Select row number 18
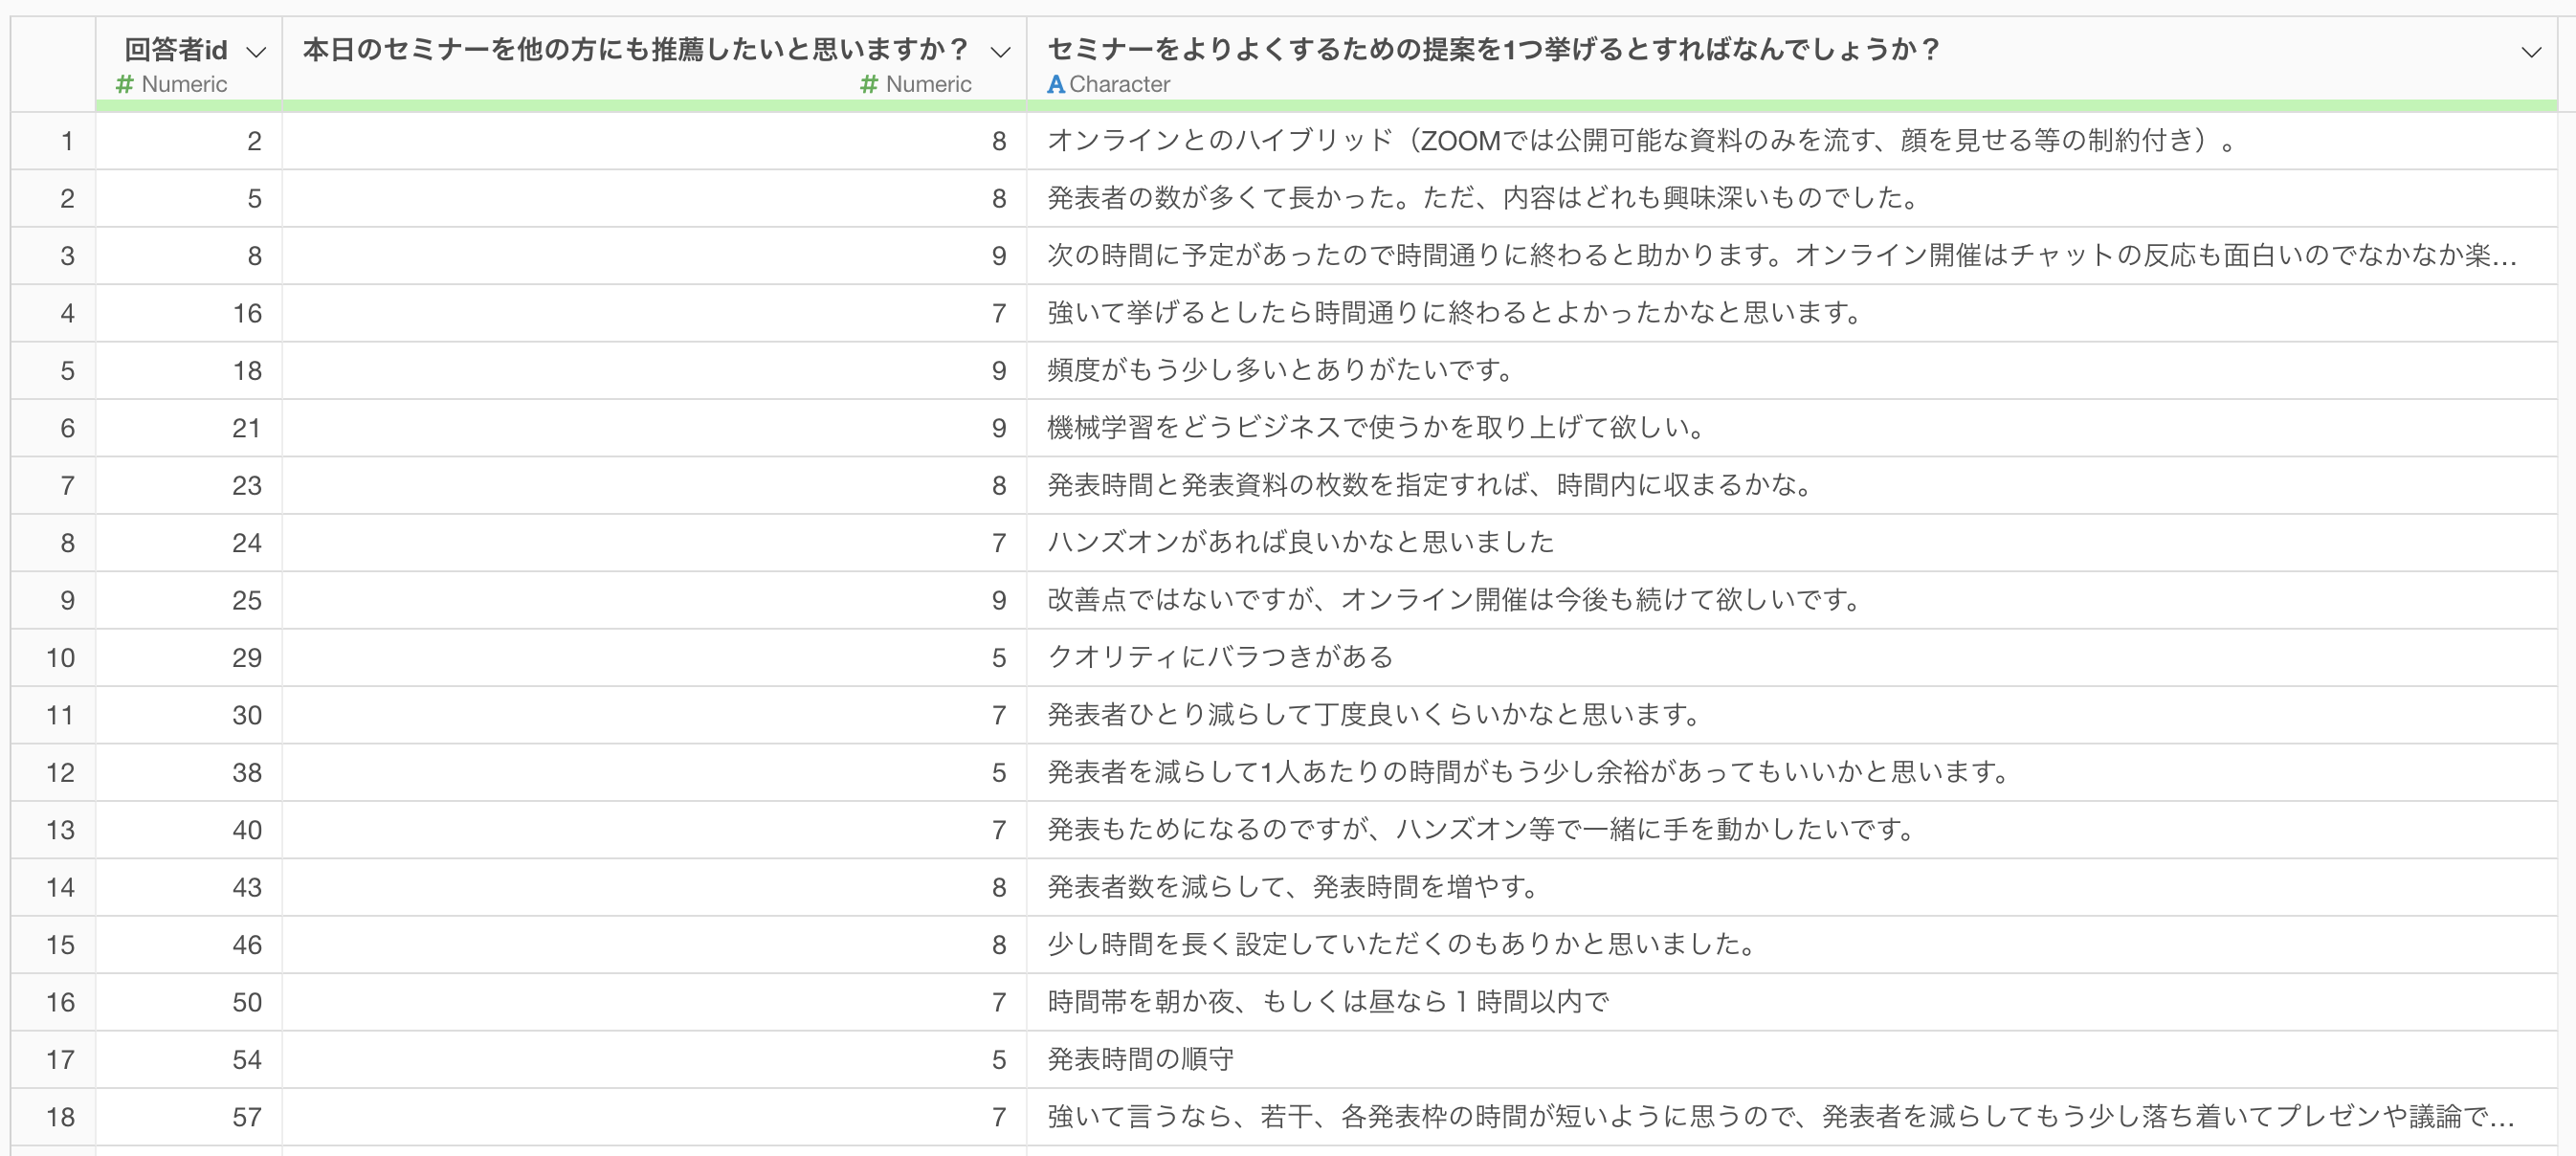 (54, 1117)
